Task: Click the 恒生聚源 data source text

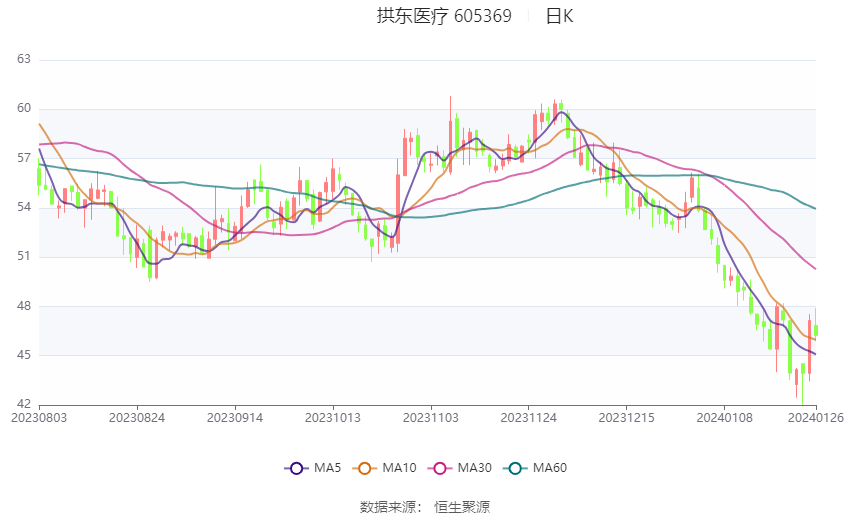Action: [462, 507]
